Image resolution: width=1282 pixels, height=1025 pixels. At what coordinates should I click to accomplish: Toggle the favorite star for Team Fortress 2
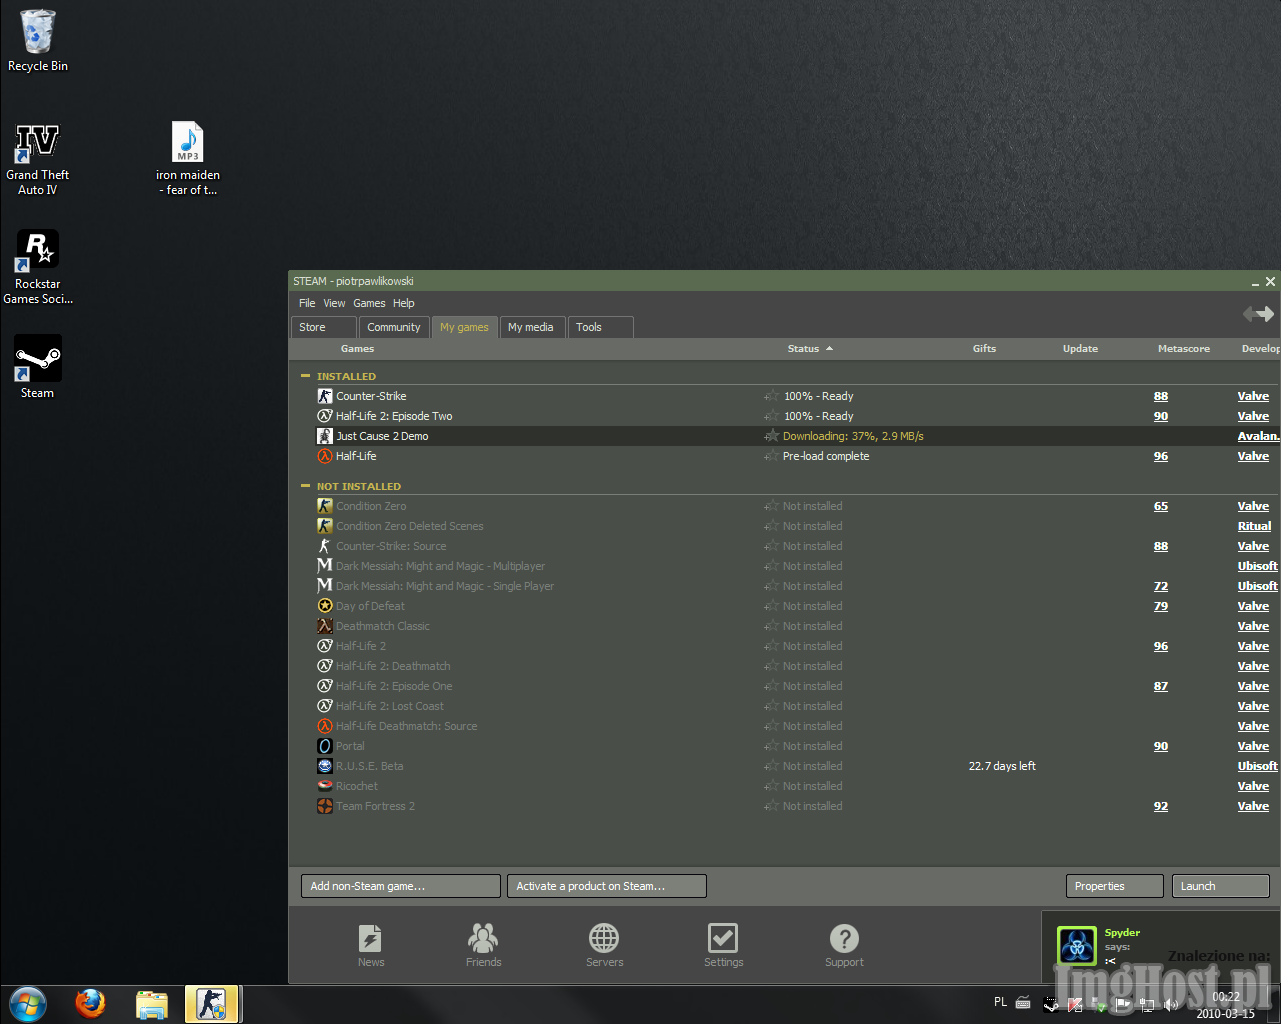(771, 806)
